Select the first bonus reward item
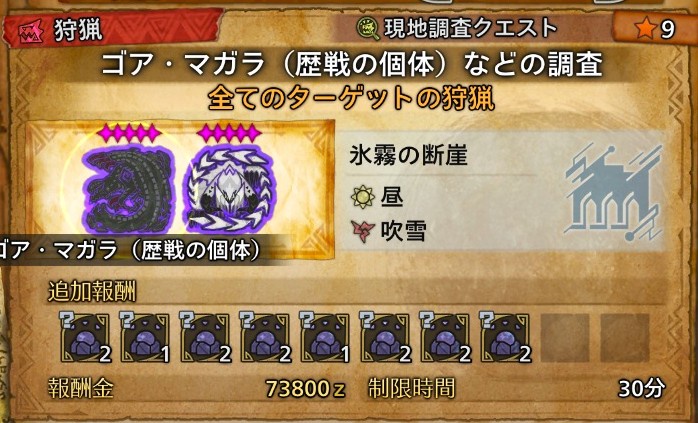 click(85, 337)
